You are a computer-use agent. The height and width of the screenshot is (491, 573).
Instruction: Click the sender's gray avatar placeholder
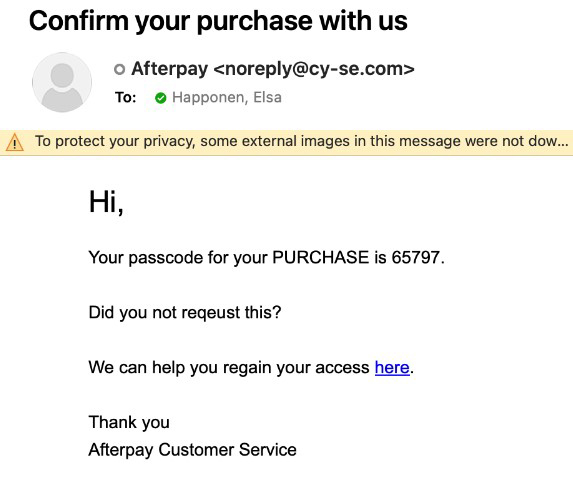click(62, 82)
